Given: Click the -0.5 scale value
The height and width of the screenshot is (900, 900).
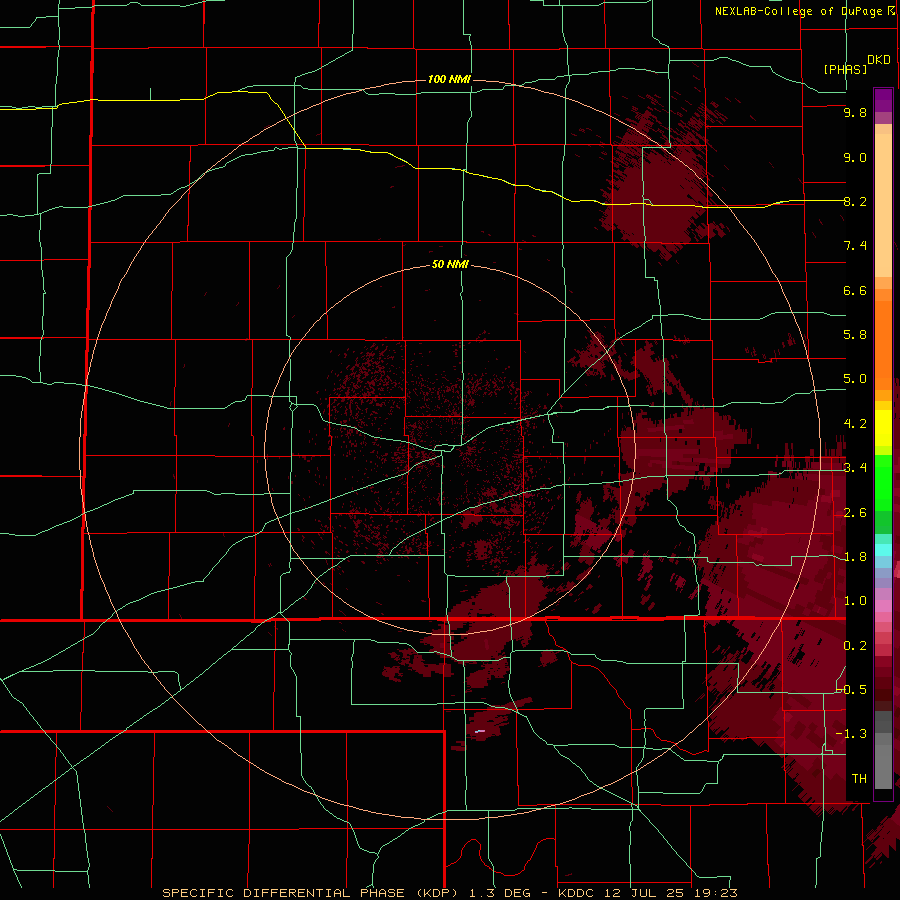Looking at the screenshot, I should click(852, 690).
